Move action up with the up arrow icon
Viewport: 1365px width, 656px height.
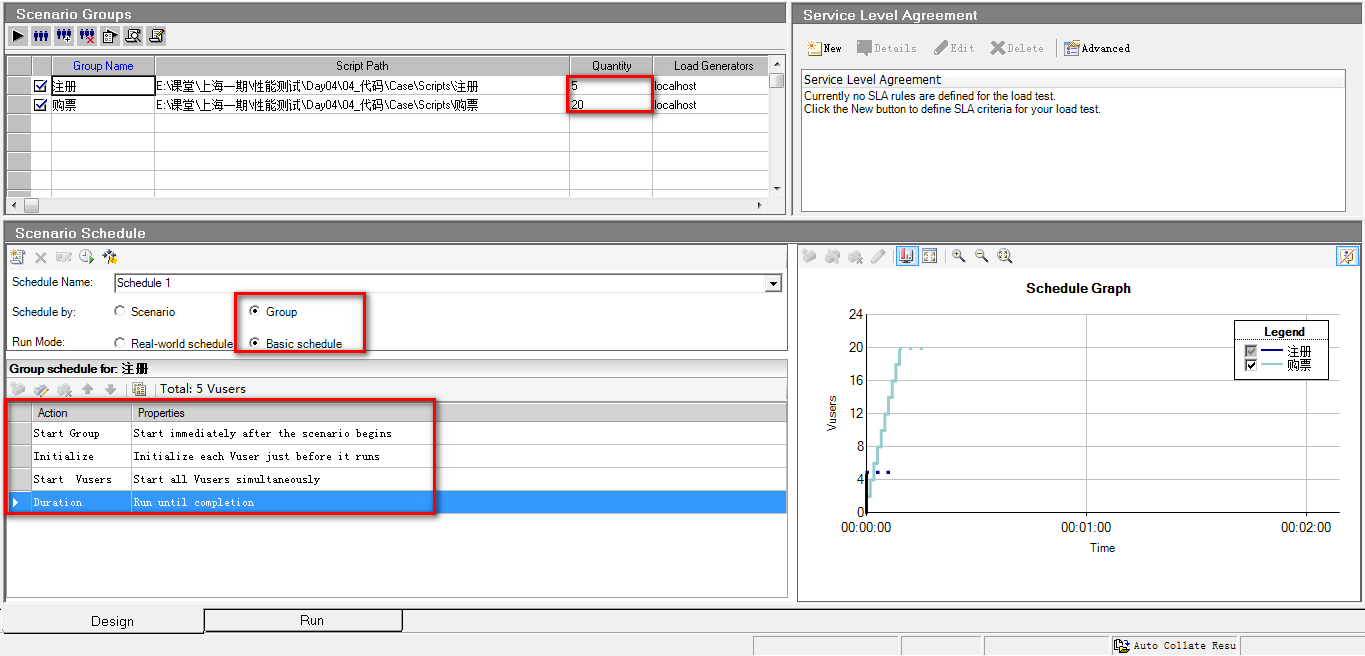pos(87,389)
